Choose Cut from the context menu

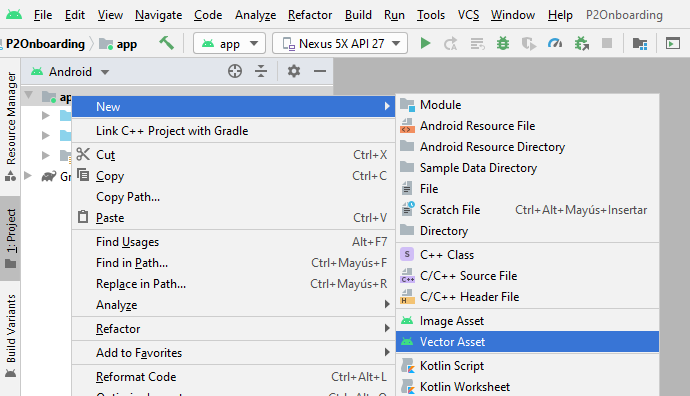[x=233, y=154]
